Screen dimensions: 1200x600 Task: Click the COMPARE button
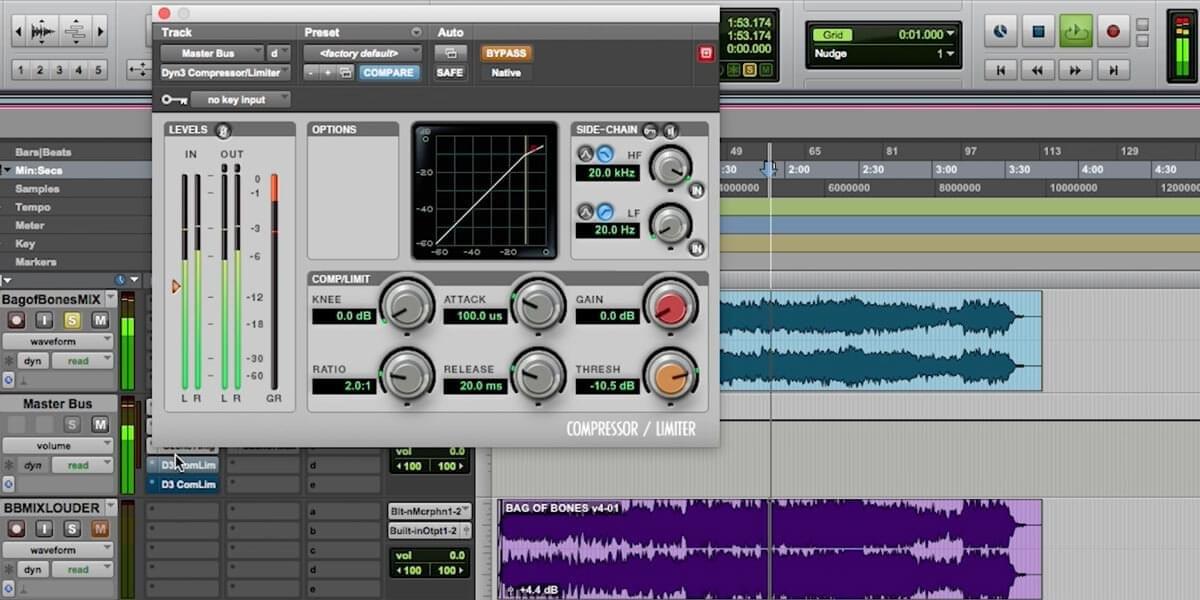pos(388,72)
